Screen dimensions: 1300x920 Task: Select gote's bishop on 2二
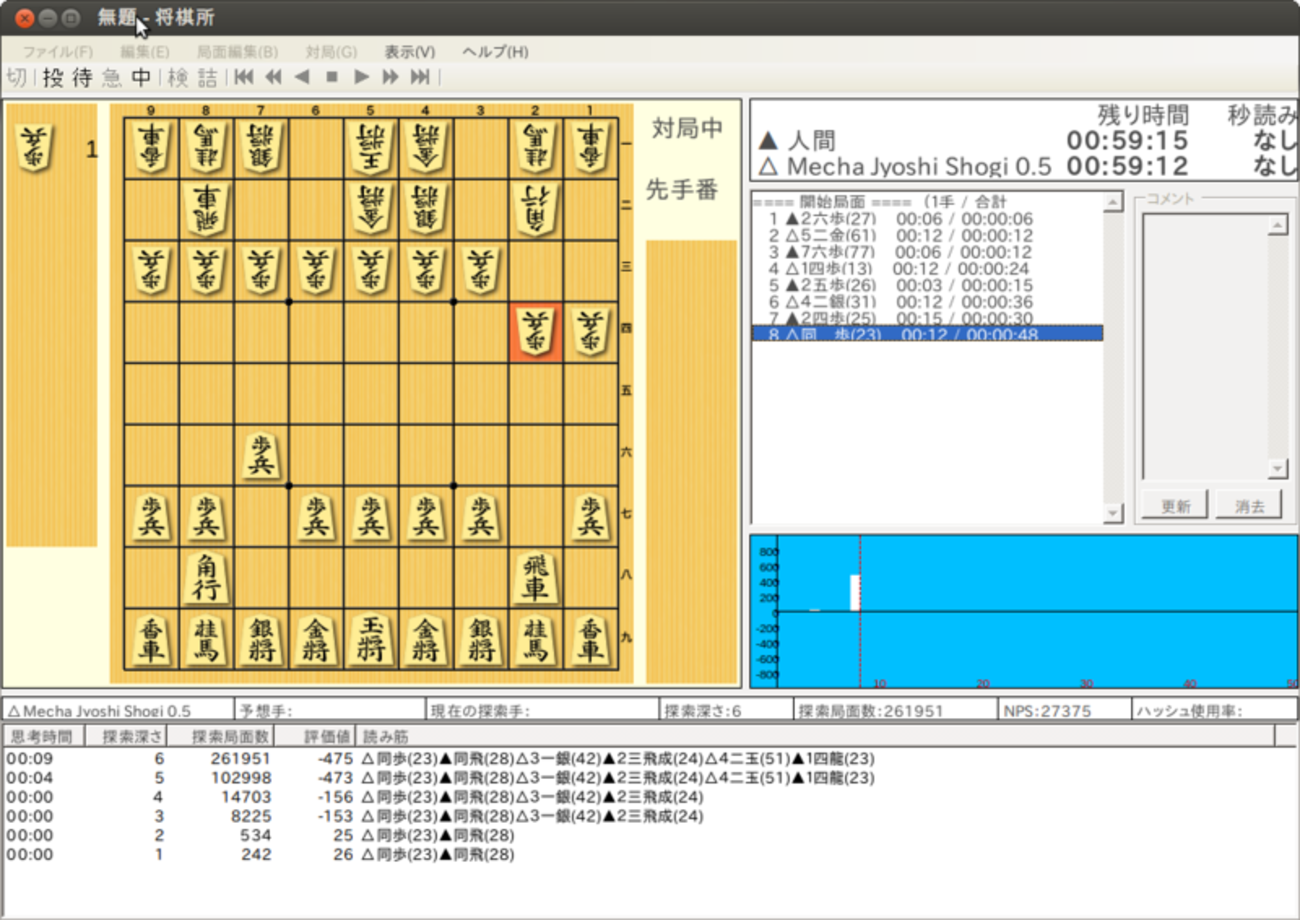coord(536,209)
